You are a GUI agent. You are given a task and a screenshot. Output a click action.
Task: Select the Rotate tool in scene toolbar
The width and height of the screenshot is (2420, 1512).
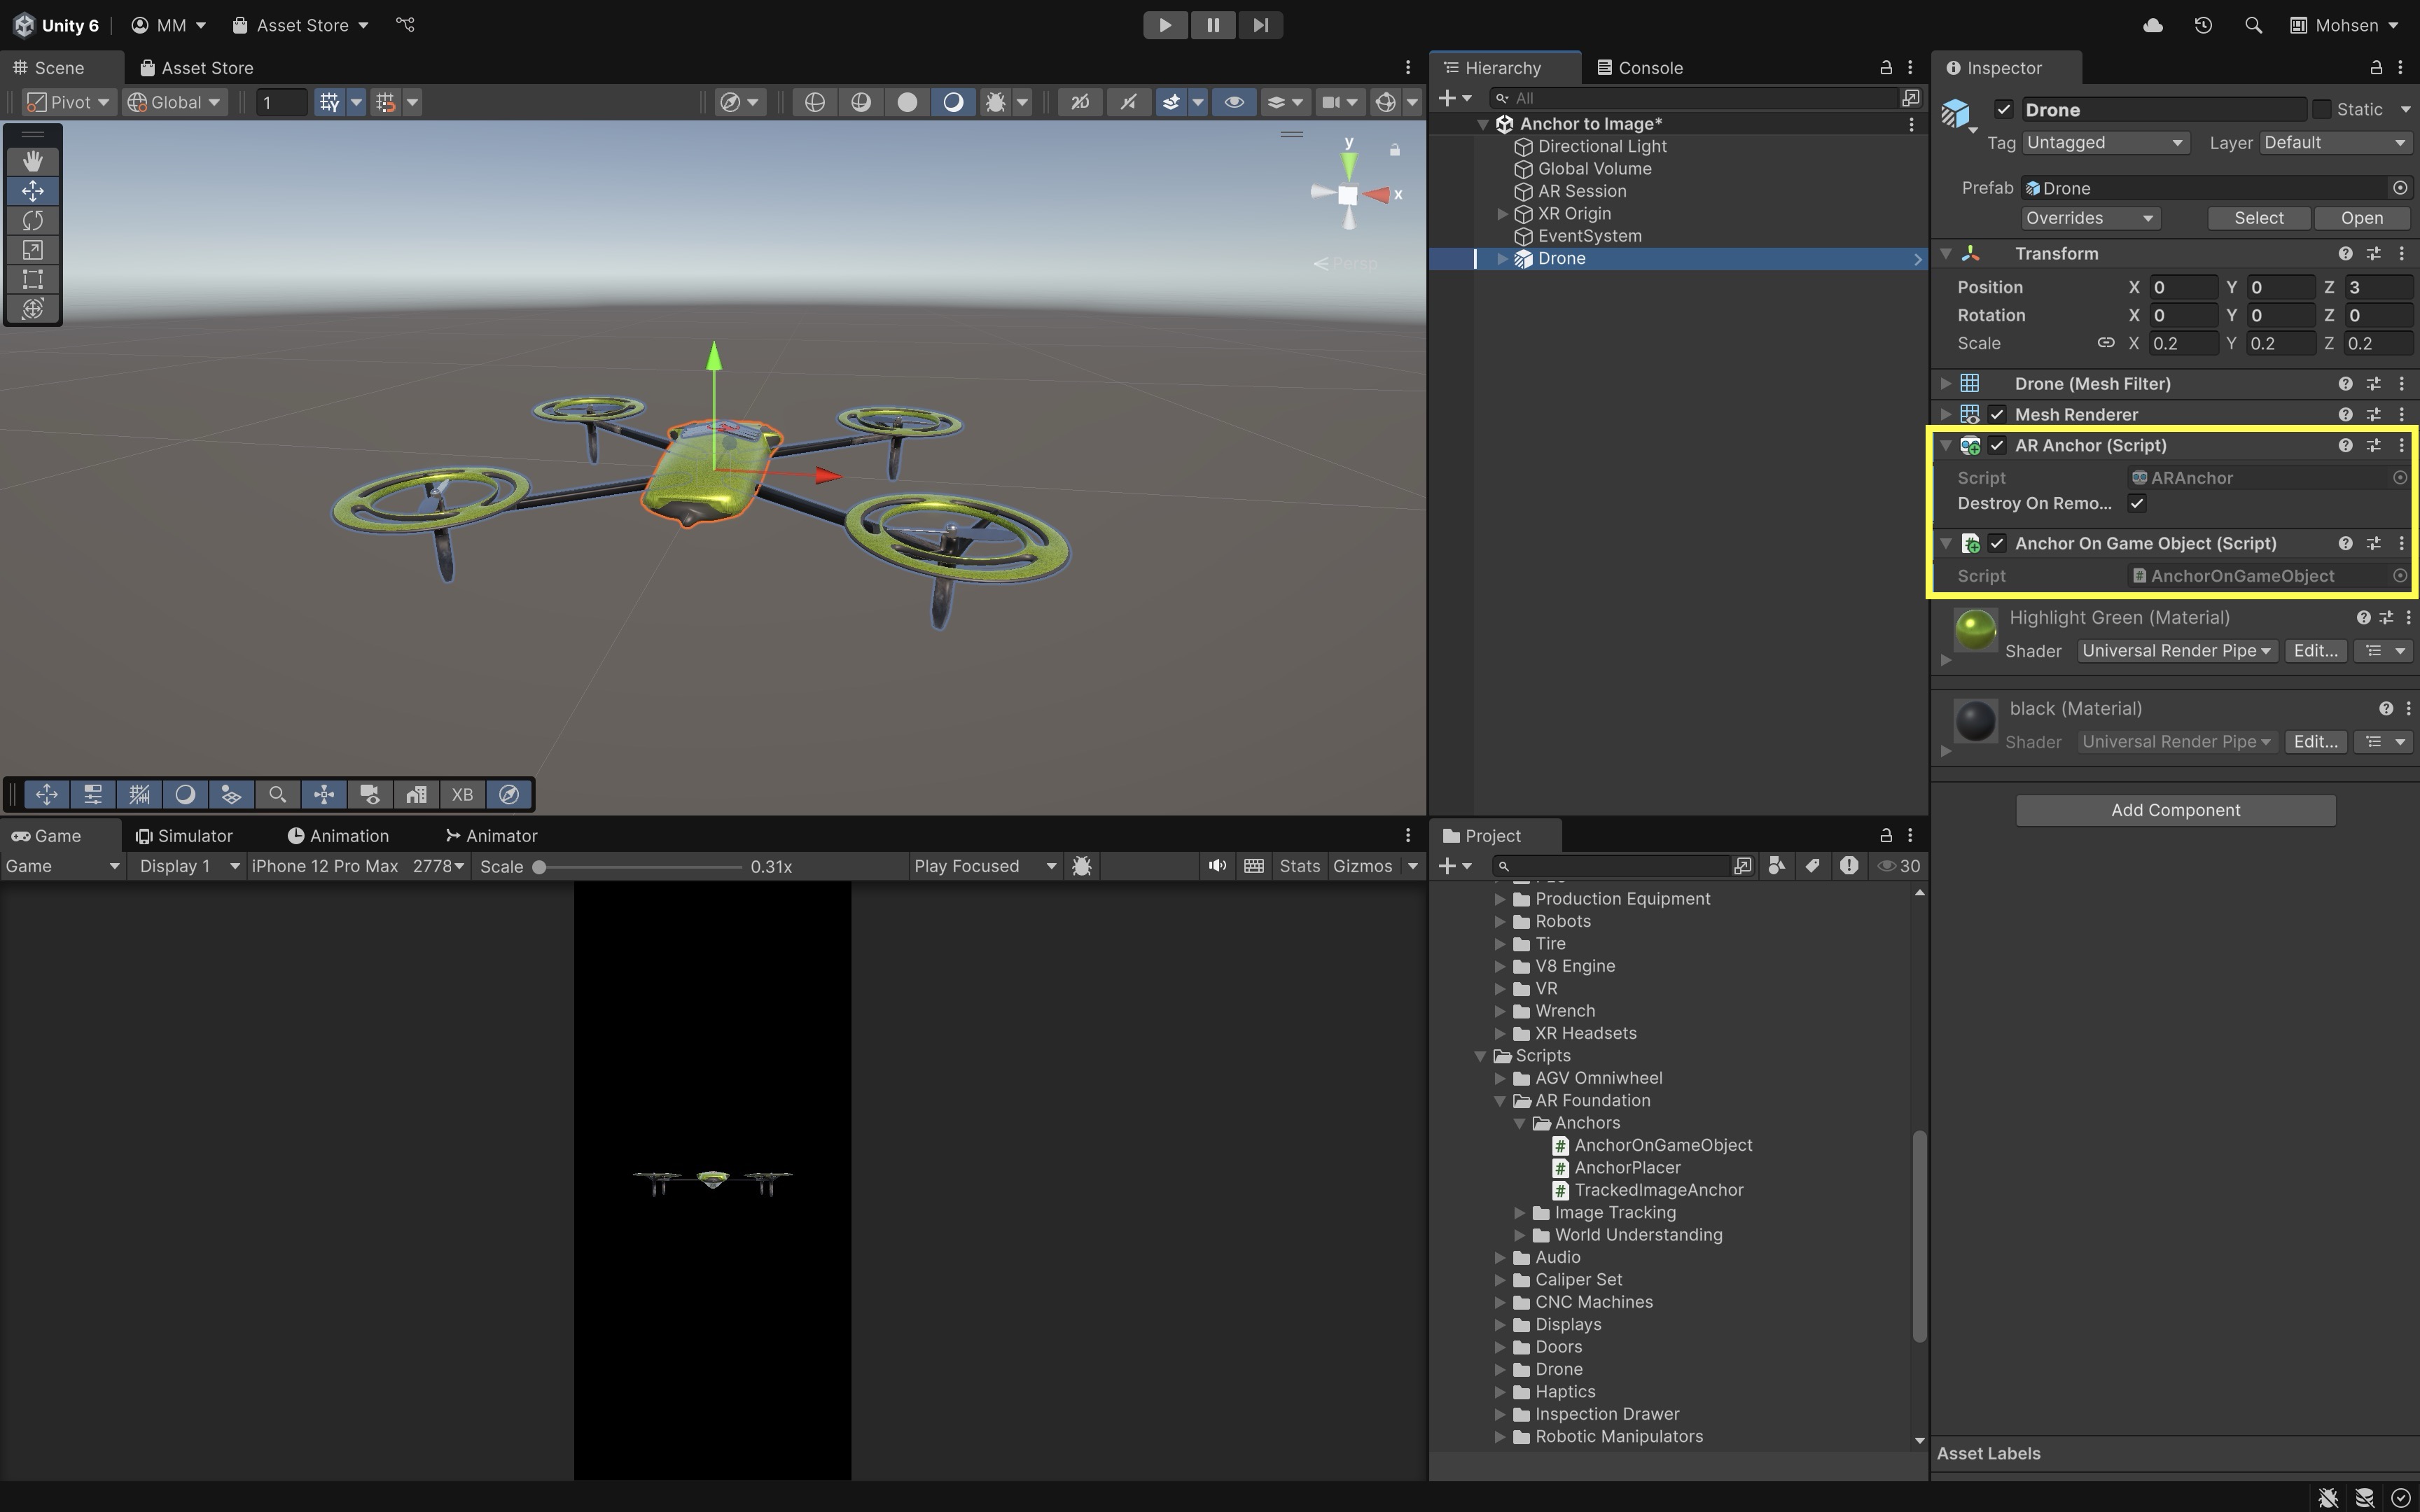[32, 220]
